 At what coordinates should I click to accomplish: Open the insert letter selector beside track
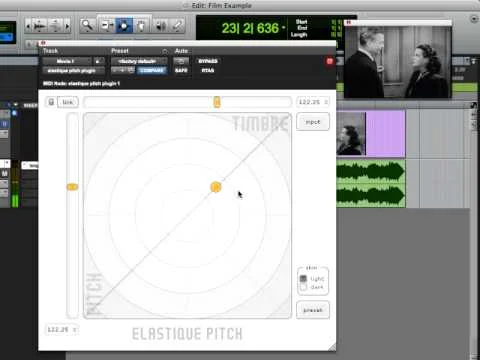click(98, 61)
